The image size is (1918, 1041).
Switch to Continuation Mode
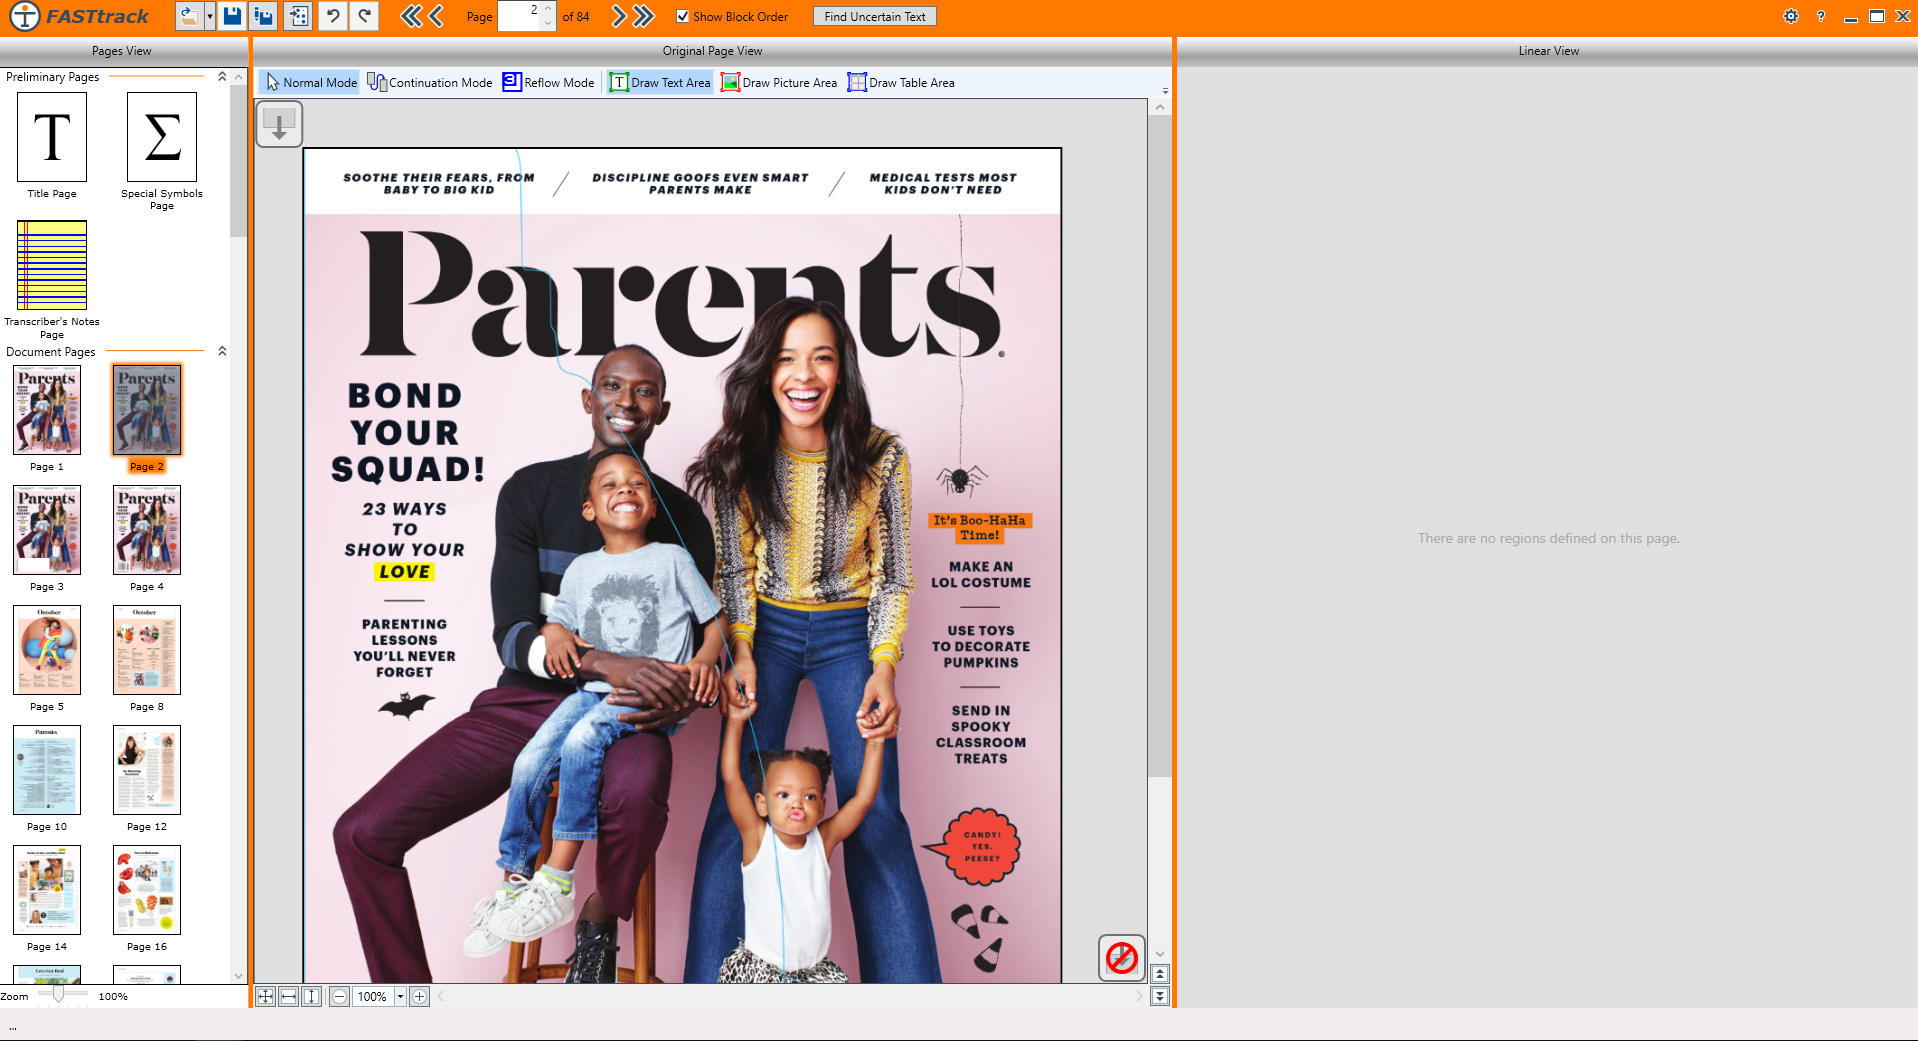pos(430,82)
